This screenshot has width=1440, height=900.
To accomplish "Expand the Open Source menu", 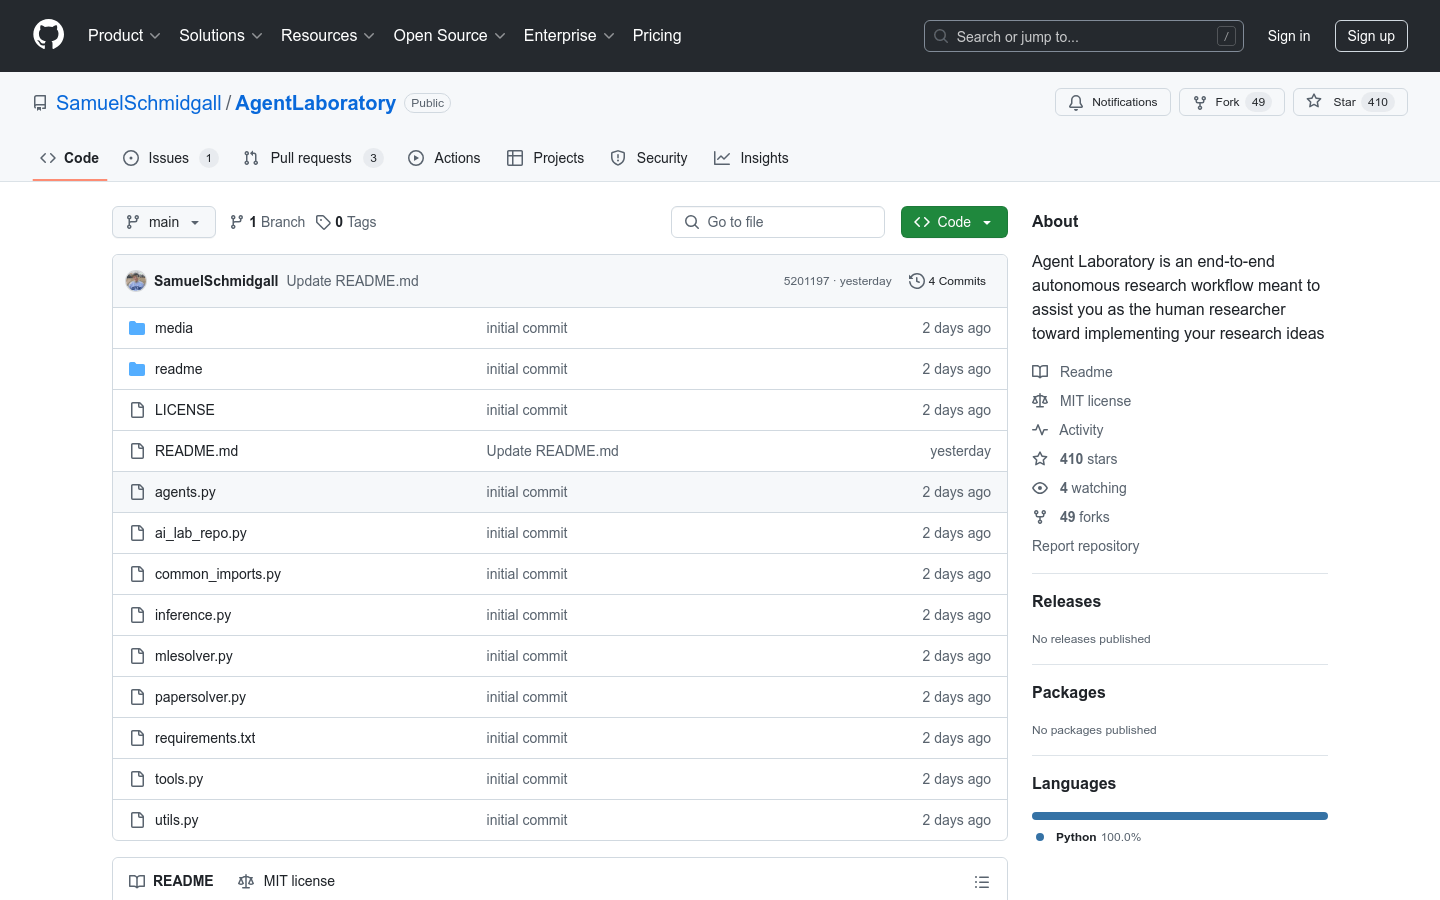I will tap(450, 35).
